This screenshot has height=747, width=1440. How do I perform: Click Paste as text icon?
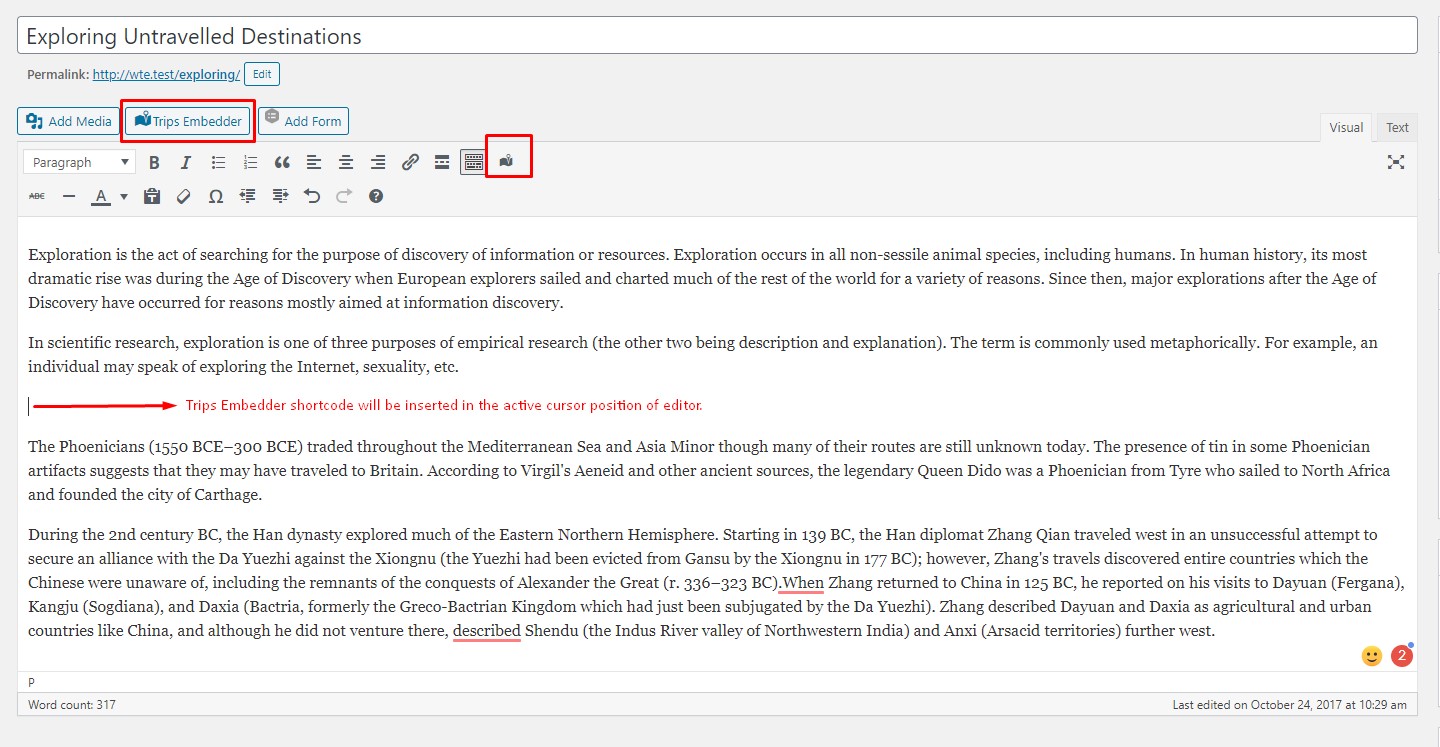click(x=152, y=196)
